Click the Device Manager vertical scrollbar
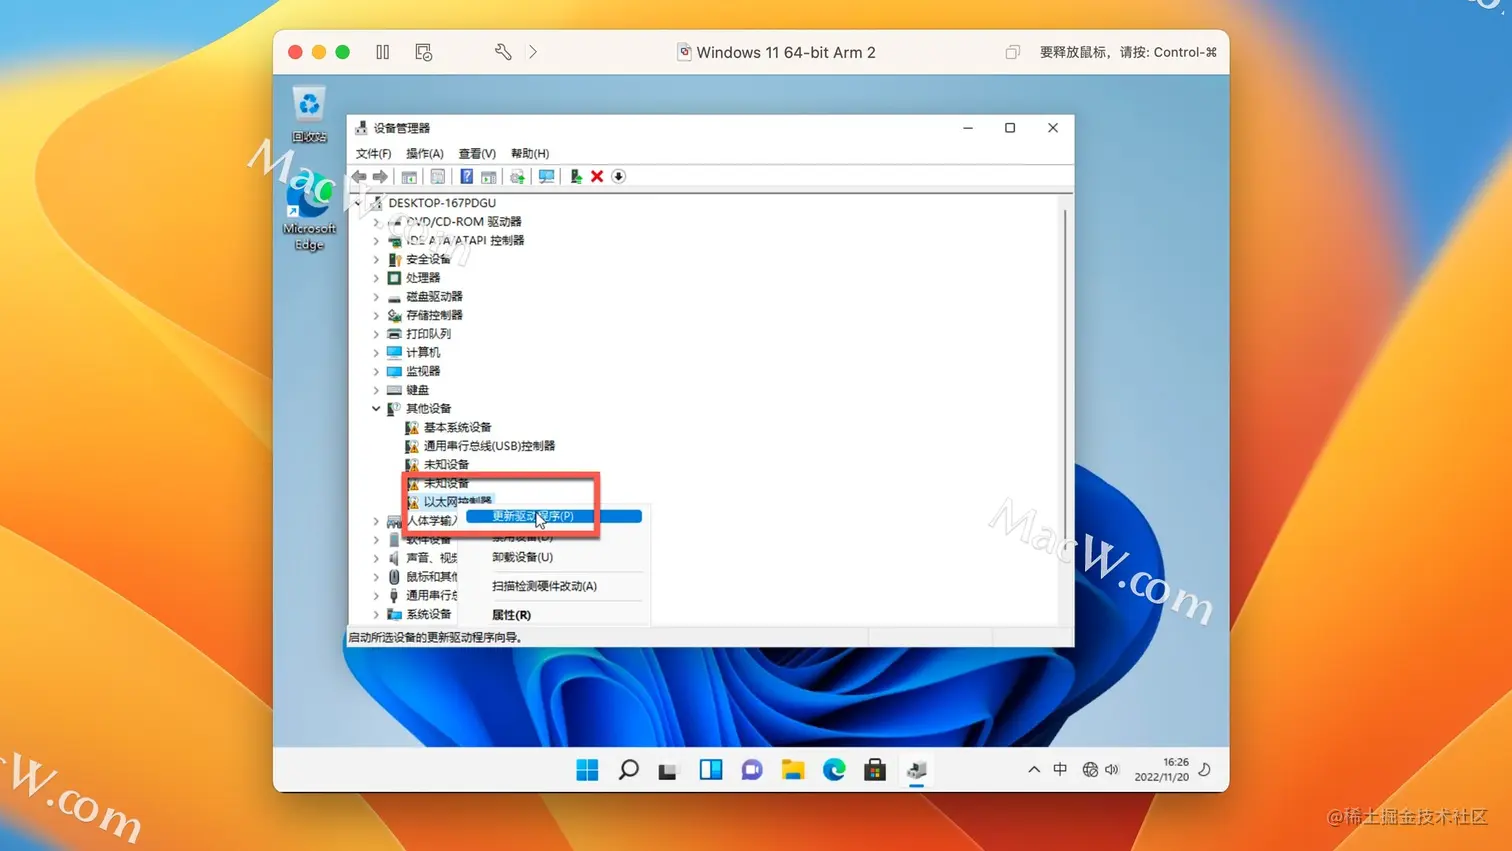The width and height of the screenshot is (1512, 851). pos(1065,410)
